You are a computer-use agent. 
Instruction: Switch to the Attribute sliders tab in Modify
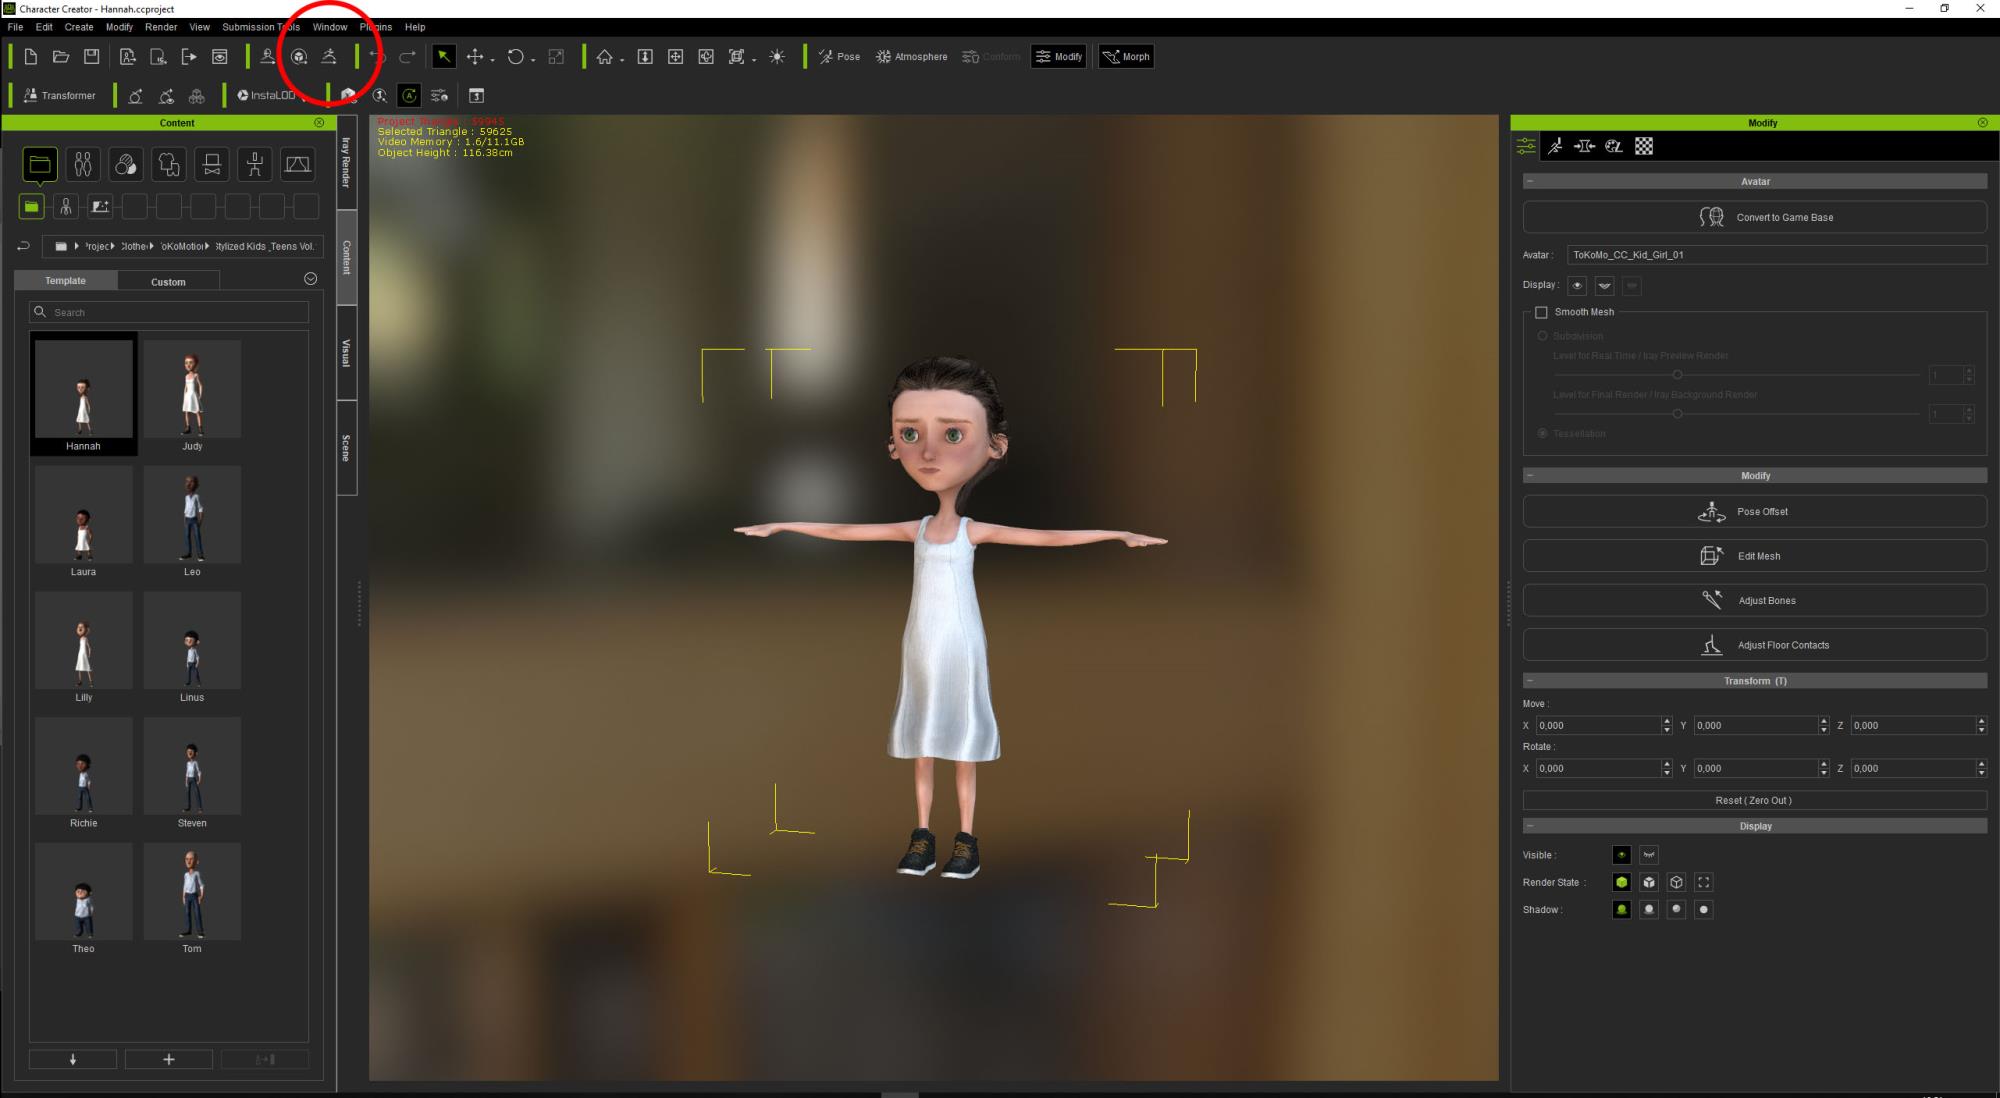point(1526,147)
